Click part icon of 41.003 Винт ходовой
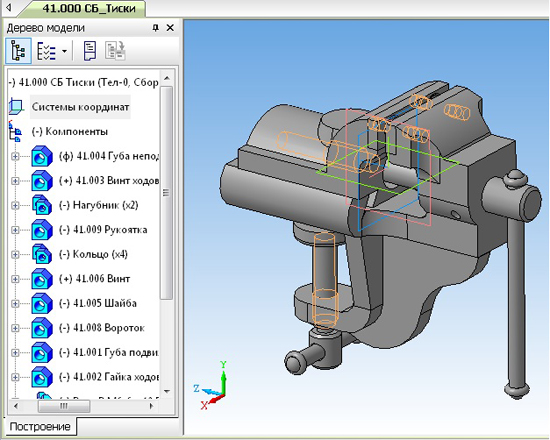550x440 pixels. pyautogui.click(x=42, y=181)
